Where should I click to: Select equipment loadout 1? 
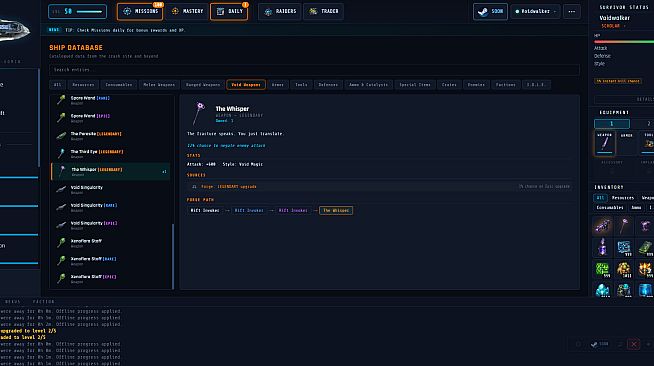[x=611, y=124]
